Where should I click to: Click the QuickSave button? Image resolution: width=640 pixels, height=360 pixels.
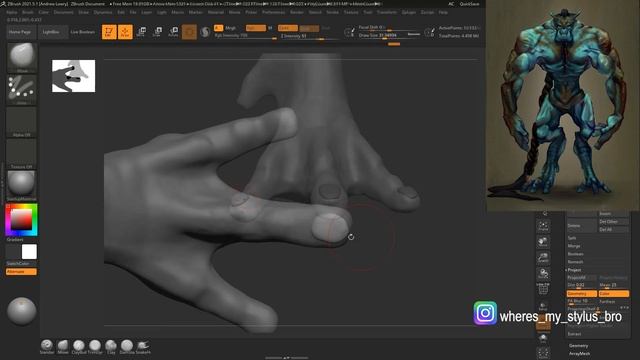pyautogui.click(x=469, y=4)
